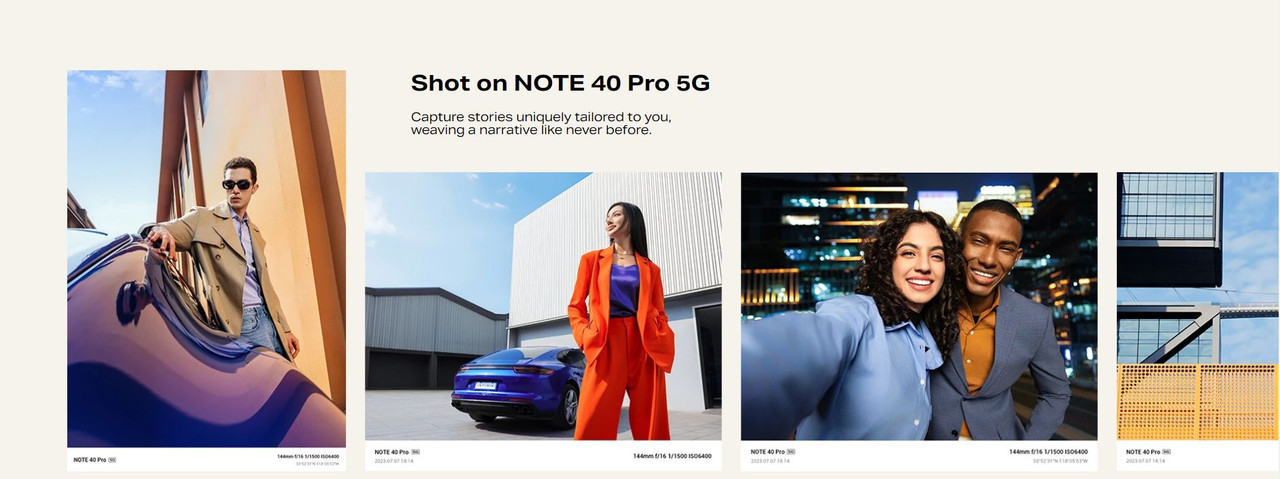This screenshot has width=1280, height=479.
Task: Click the 5G badge under orange suit photo
Action: [x=415, y=452]
